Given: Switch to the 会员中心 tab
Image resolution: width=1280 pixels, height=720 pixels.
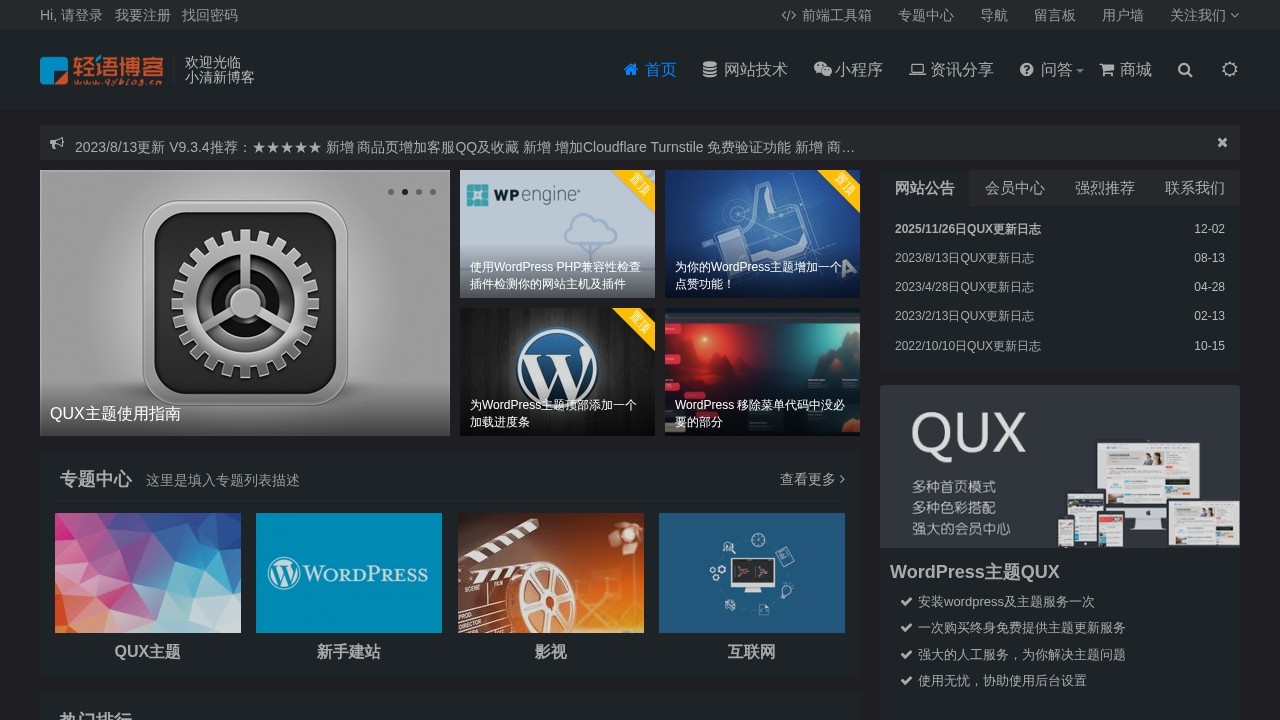Looking at the screenshot, I should point(1014,188).
